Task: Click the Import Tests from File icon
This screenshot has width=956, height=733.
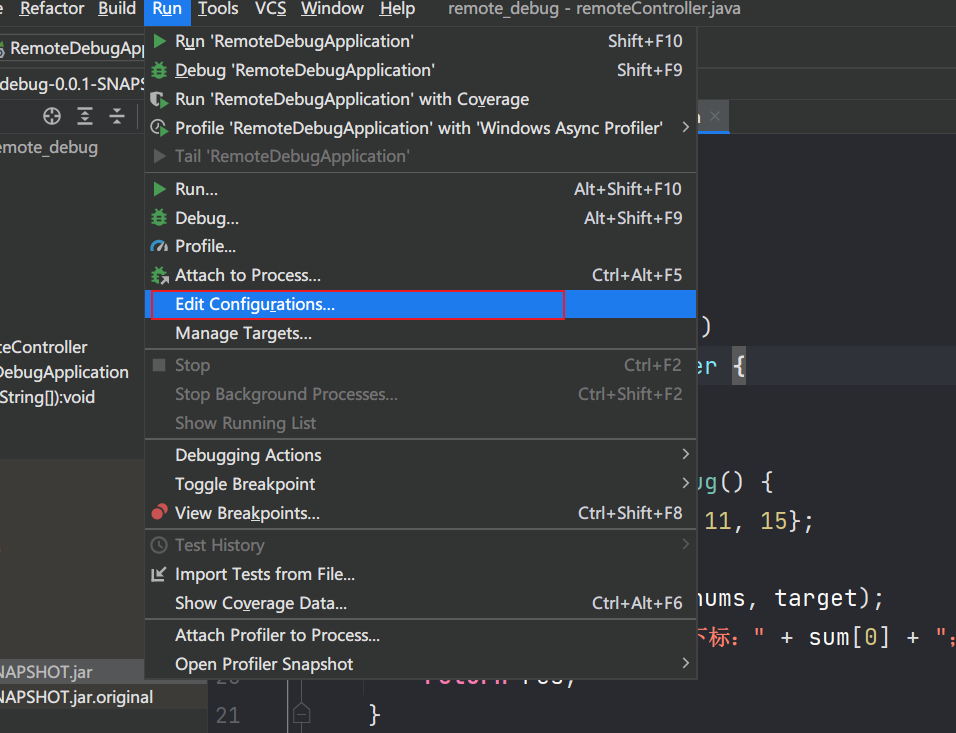Action: (x=159, y=574)
